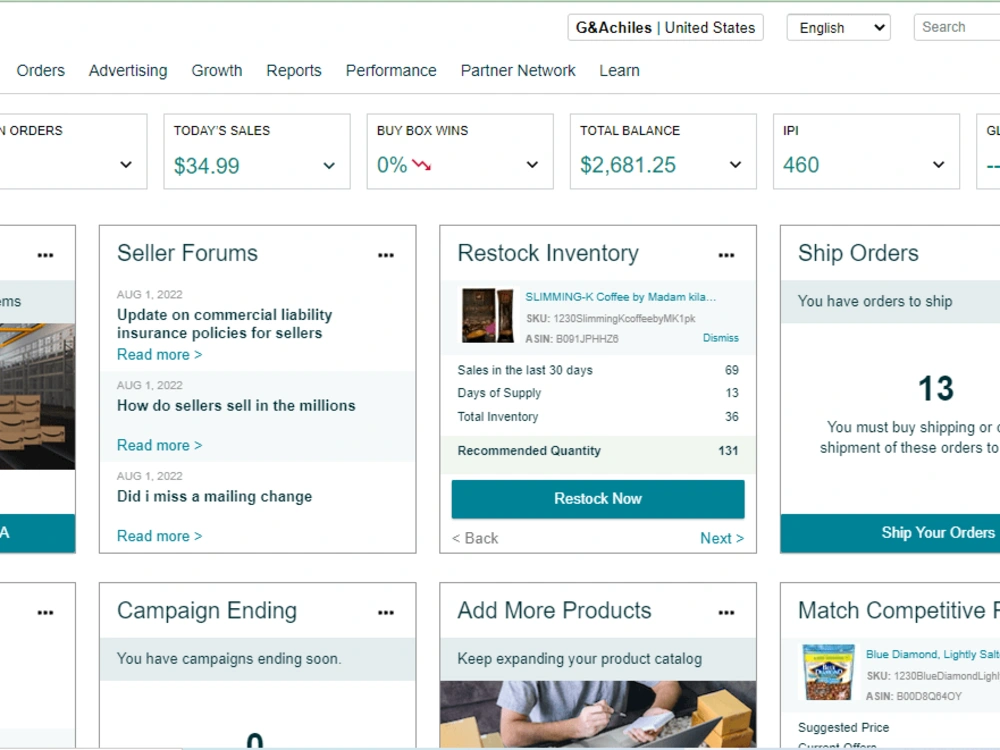Viewport: 1000px width, 750px height.
Task: Open G&Achiles United States account switcher
Action: 665,27
